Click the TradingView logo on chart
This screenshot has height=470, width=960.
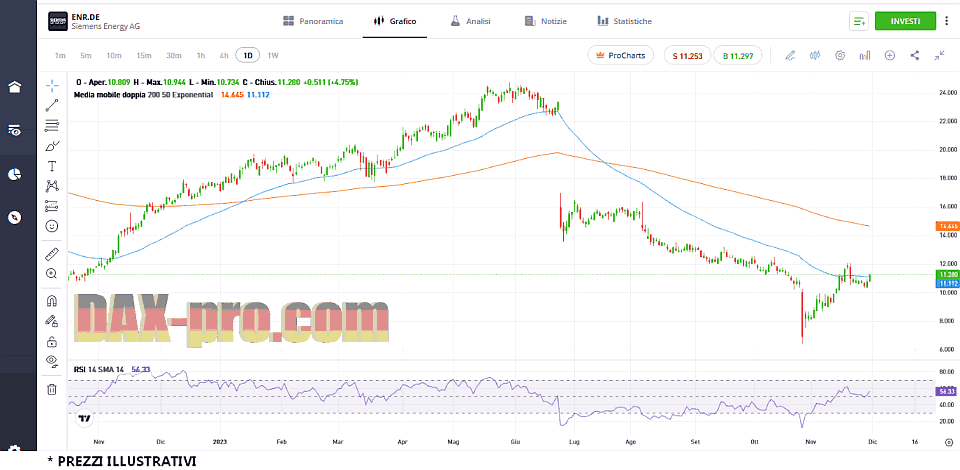(84, 419)
